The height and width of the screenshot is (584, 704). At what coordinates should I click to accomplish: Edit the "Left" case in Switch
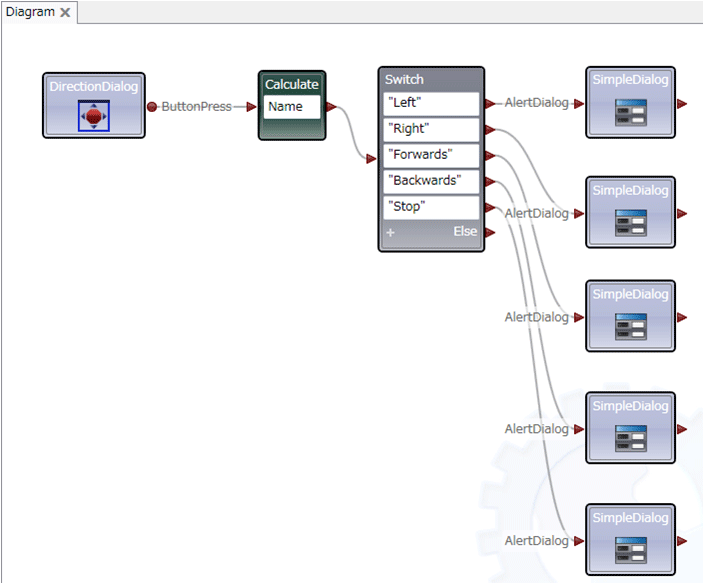coord(431,104)
